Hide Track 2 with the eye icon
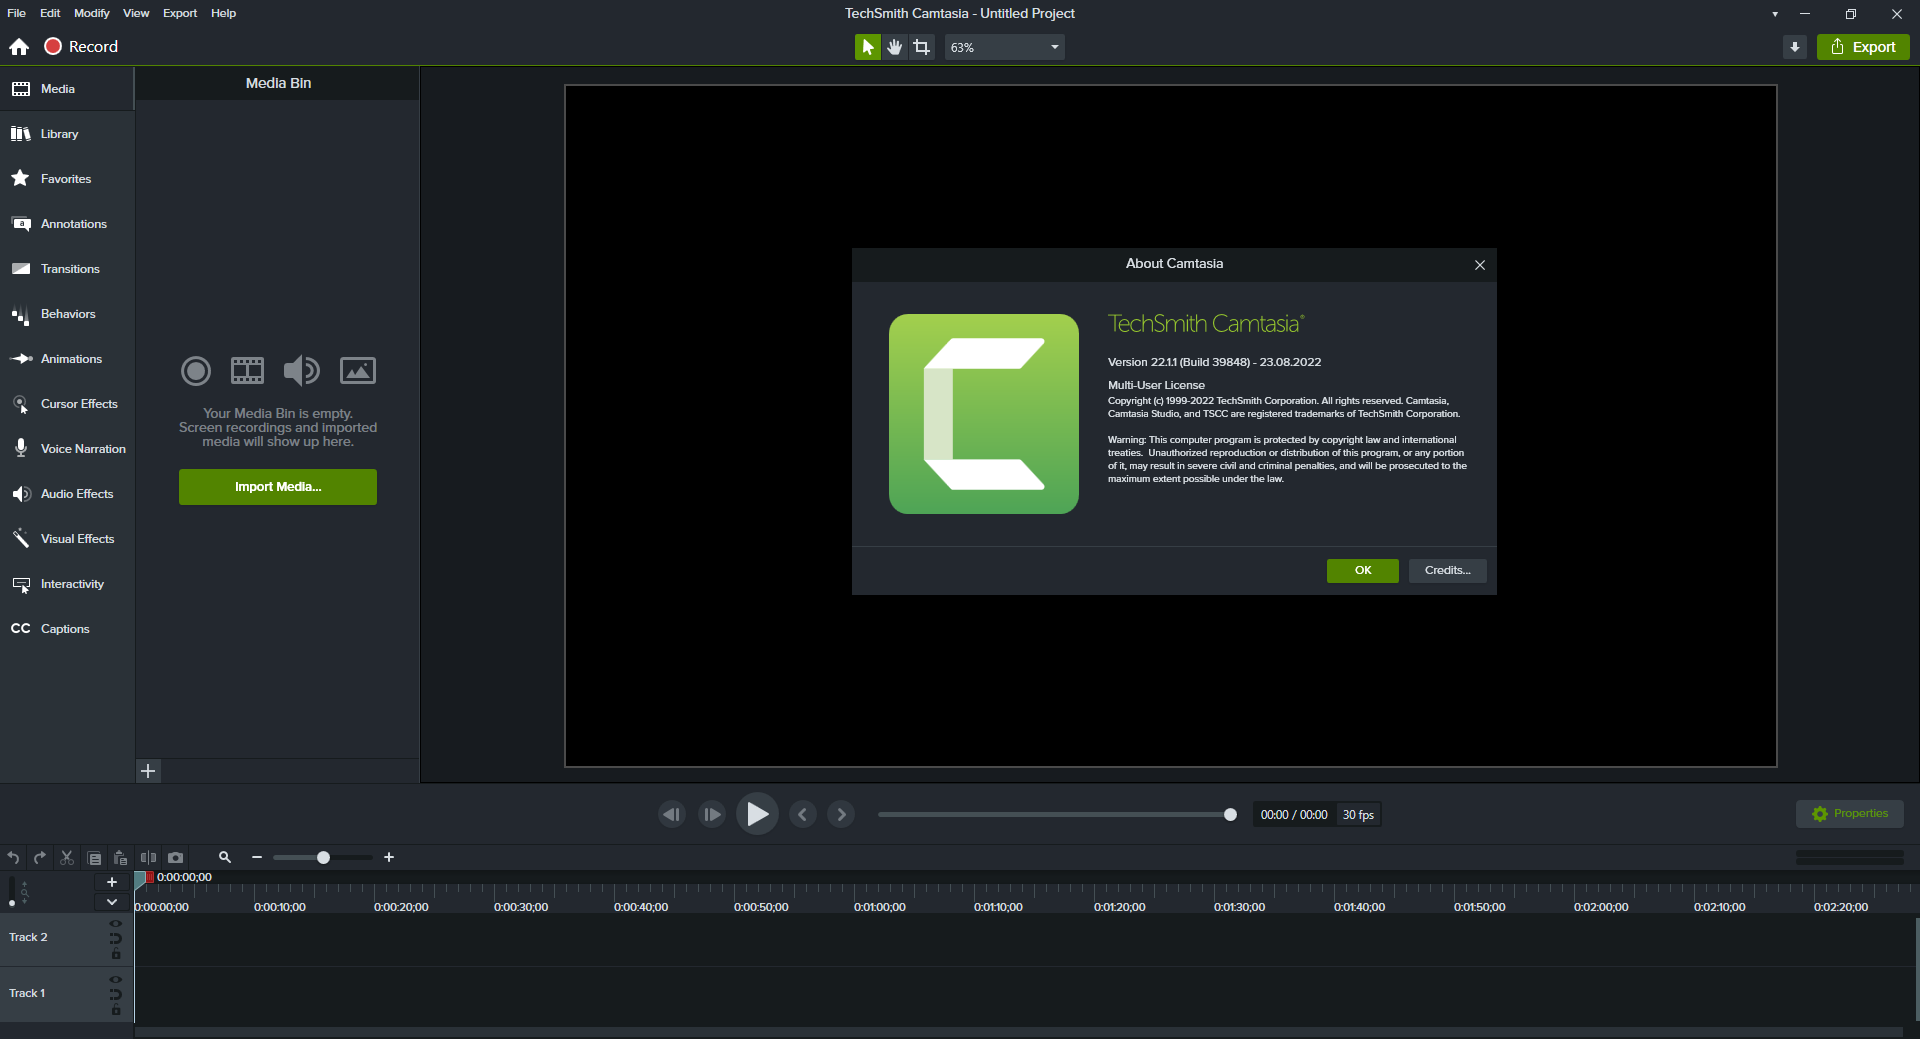 click(116, 924)
